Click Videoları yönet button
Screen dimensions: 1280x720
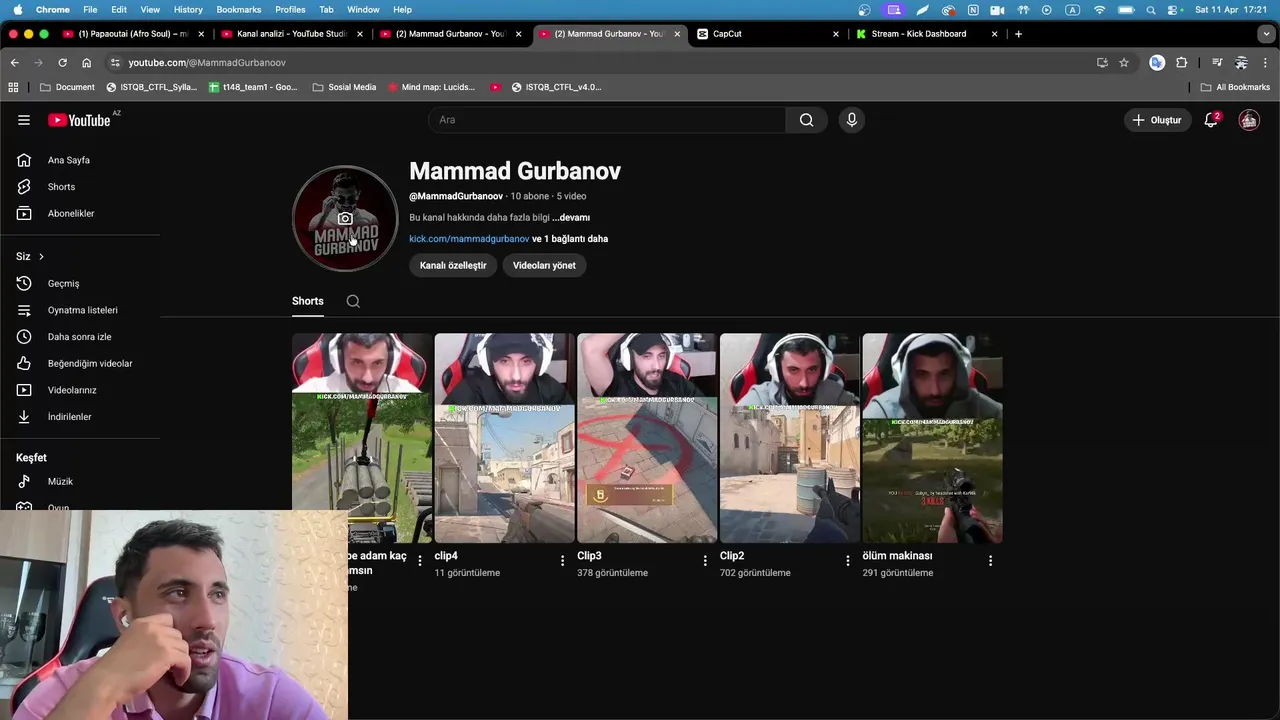tap(544, 265)
